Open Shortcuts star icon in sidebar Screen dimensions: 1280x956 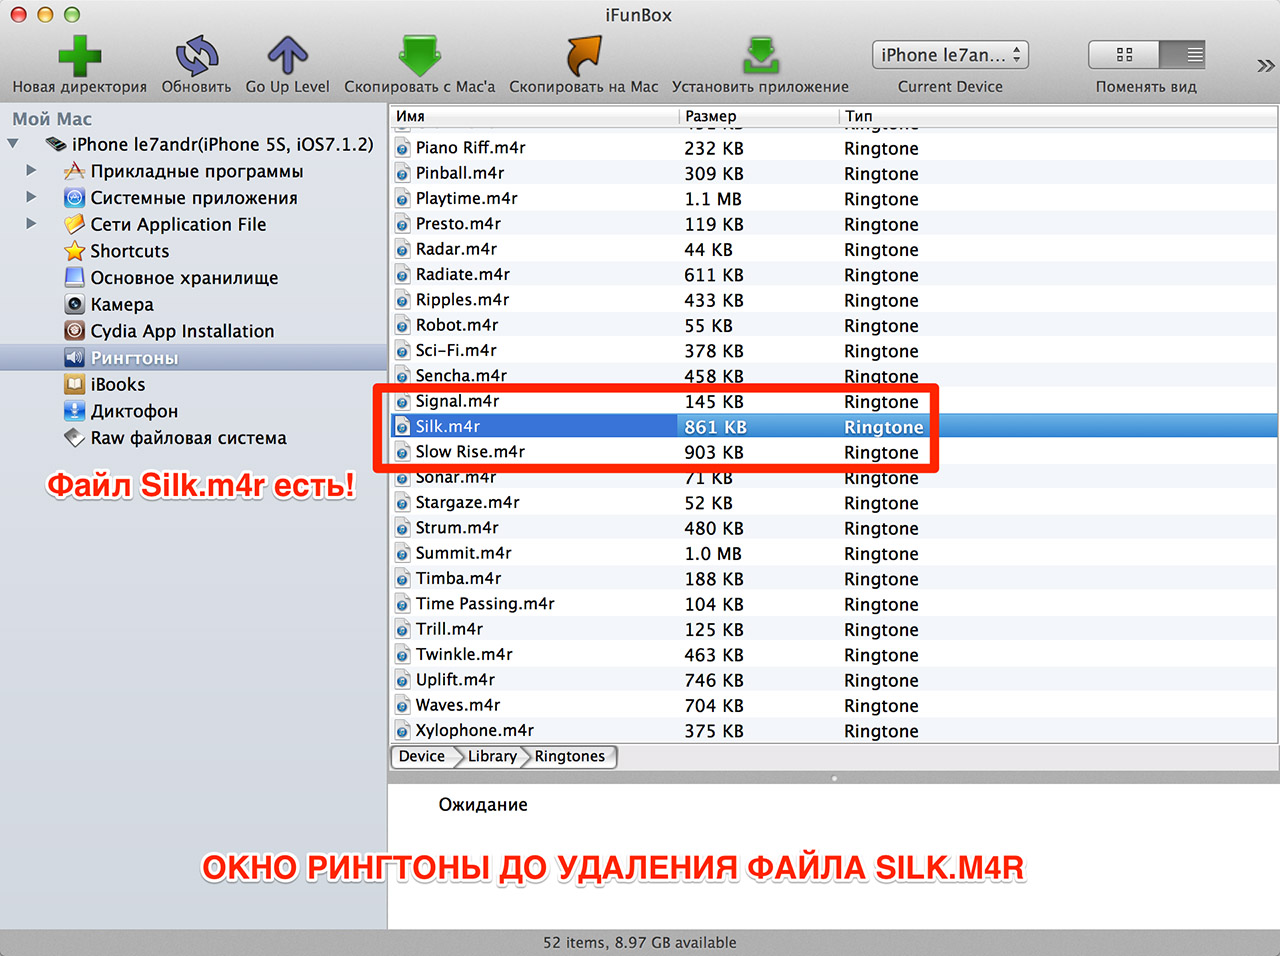coord(74,251)
